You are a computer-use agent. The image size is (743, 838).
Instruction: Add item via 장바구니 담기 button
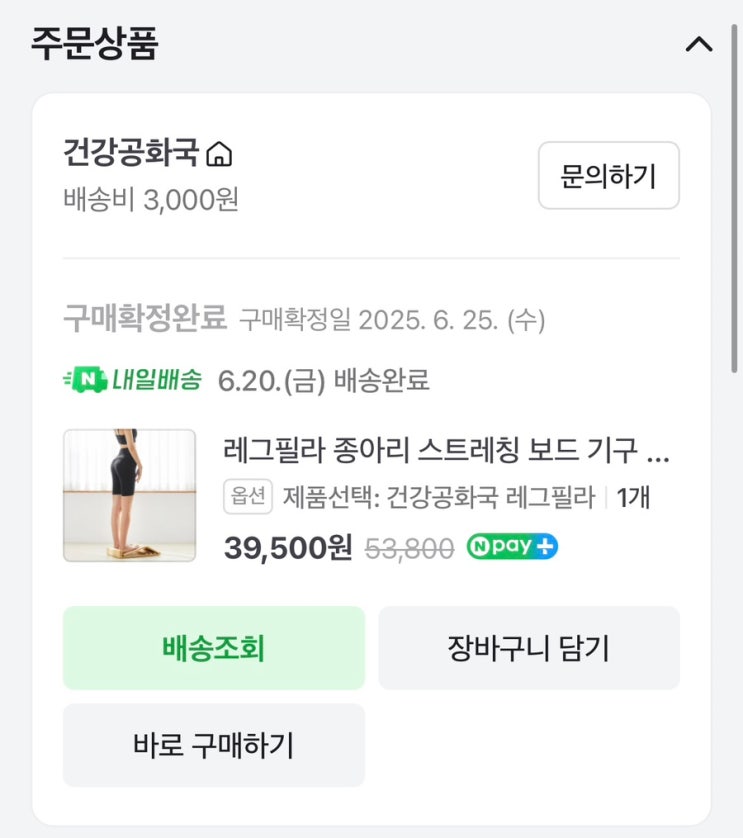point(528,648)
